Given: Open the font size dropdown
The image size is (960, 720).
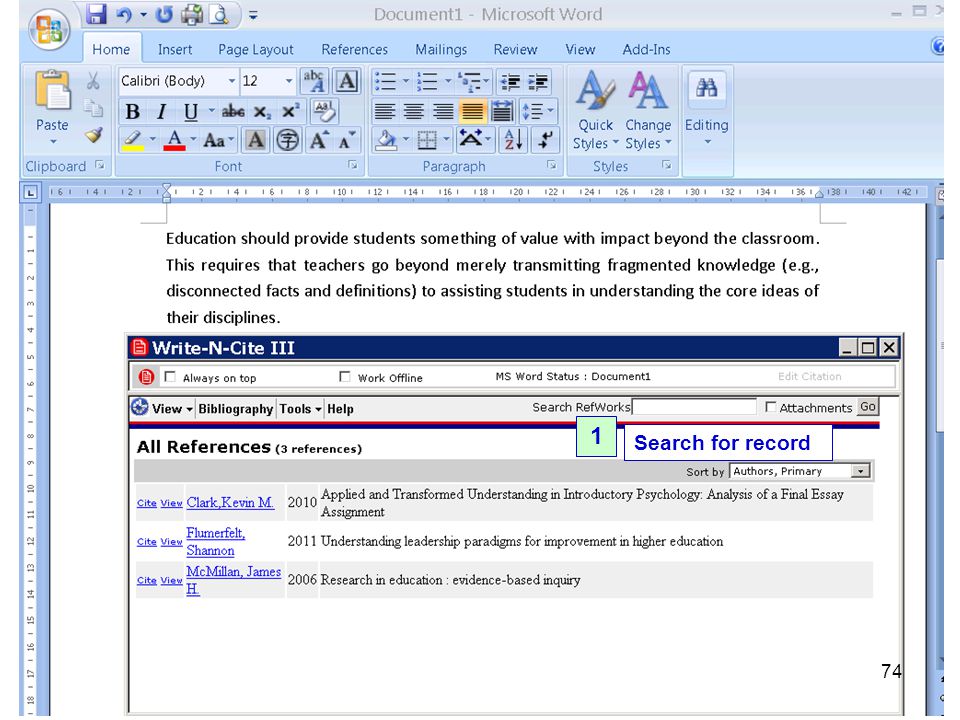Looking at the screenshot, I should tap(288, 81).
